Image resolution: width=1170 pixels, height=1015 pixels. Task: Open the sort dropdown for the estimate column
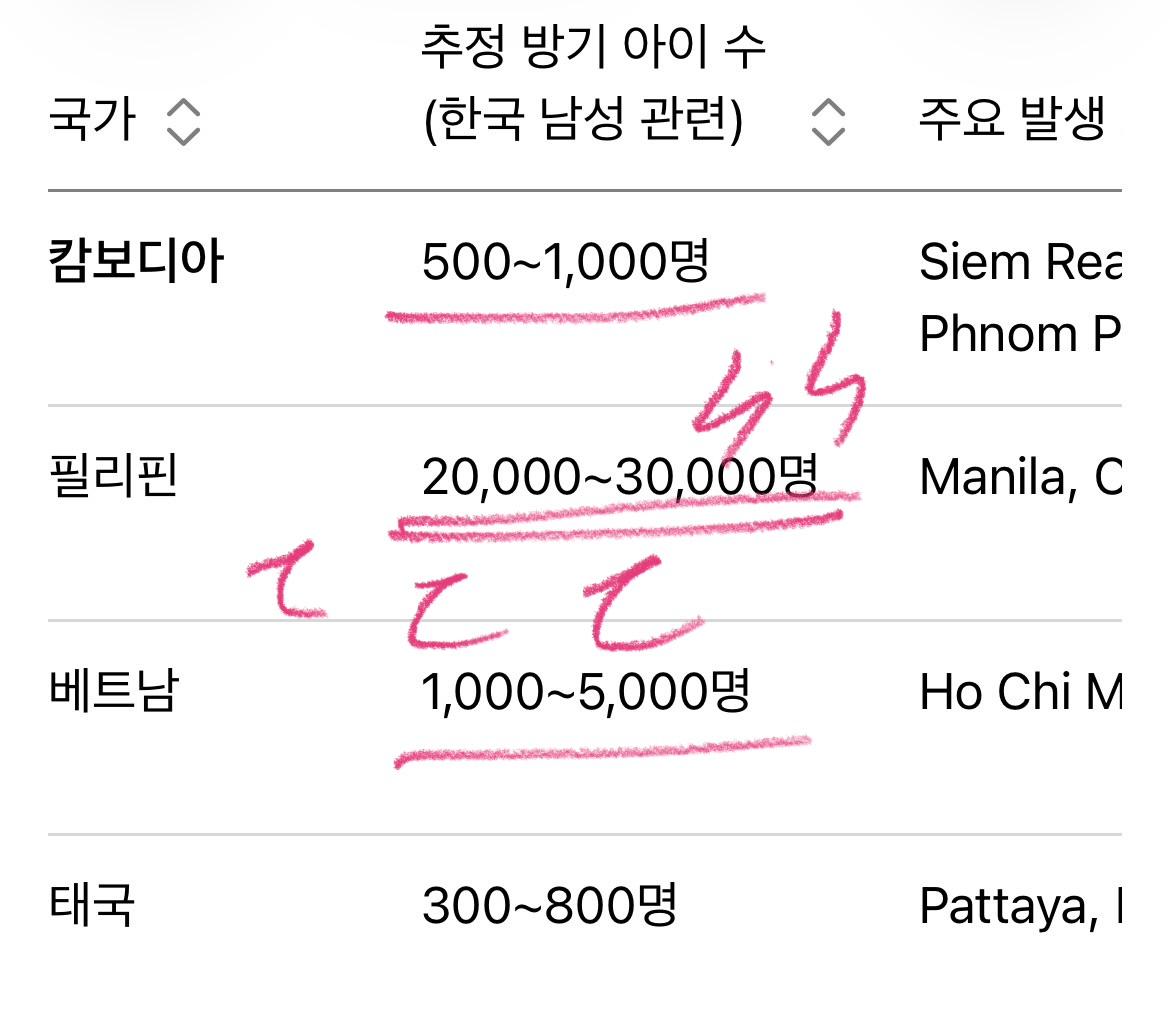827,123
